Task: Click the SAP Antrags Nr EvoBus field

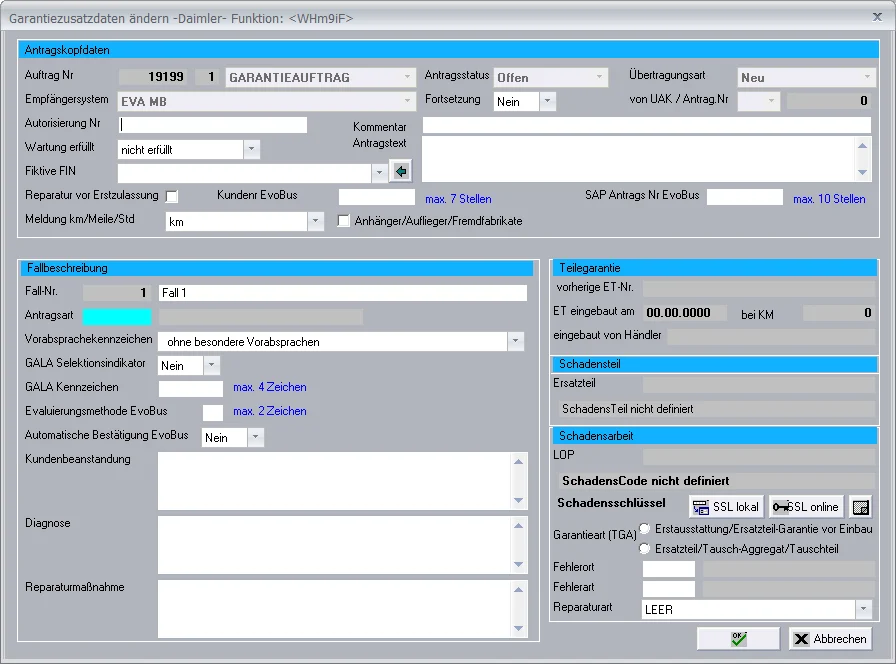Action: click(745, 197)
